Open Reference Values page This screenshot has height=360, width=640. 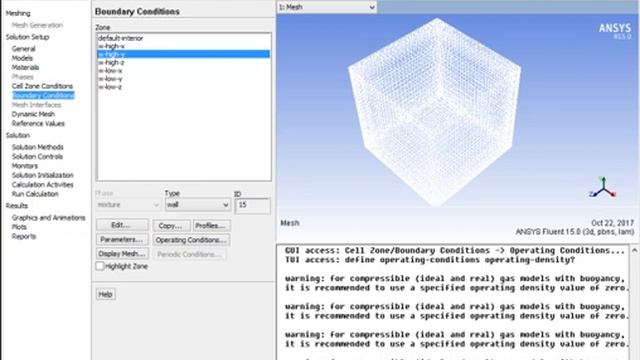[38, 124]
